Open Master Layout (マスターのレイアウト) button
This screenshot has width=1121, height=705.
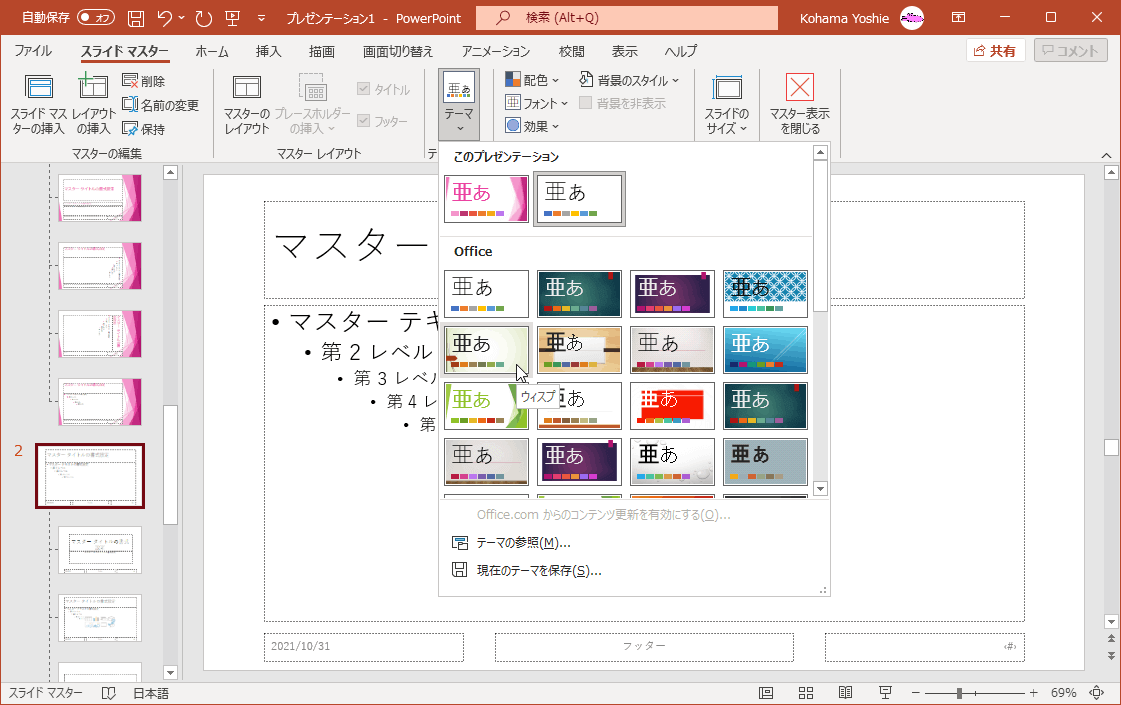[x=247, y=104]
